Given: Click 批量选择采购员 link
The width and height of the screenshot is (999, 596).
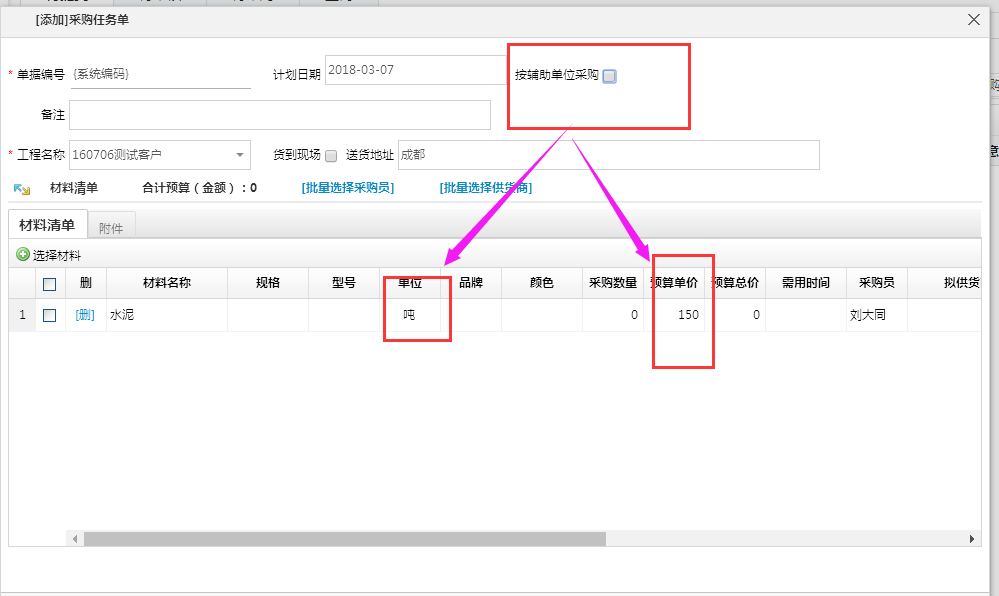Looking at the screenshot, I should 347,188.
